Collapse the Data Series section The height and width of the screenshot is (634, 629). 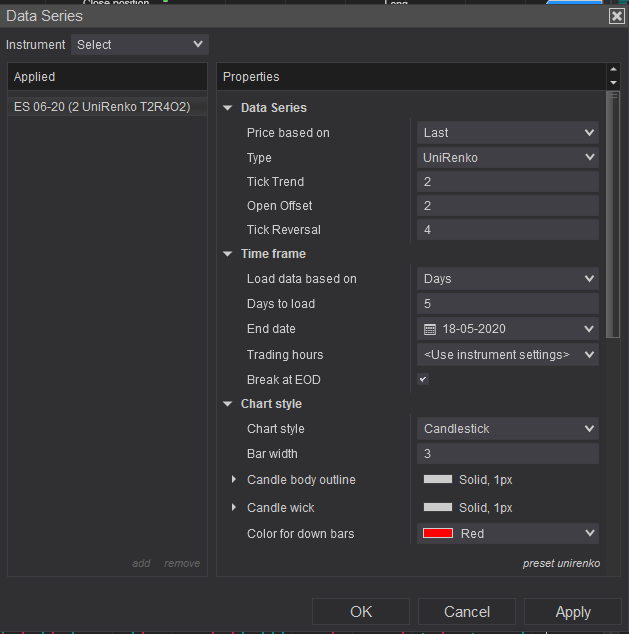click(x=228, y=108)
